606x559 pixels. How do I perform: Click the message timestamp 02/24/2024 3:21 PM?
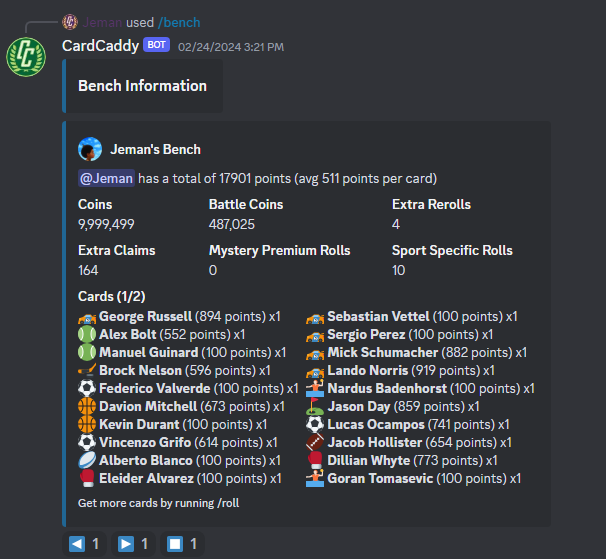coord(231,46)
